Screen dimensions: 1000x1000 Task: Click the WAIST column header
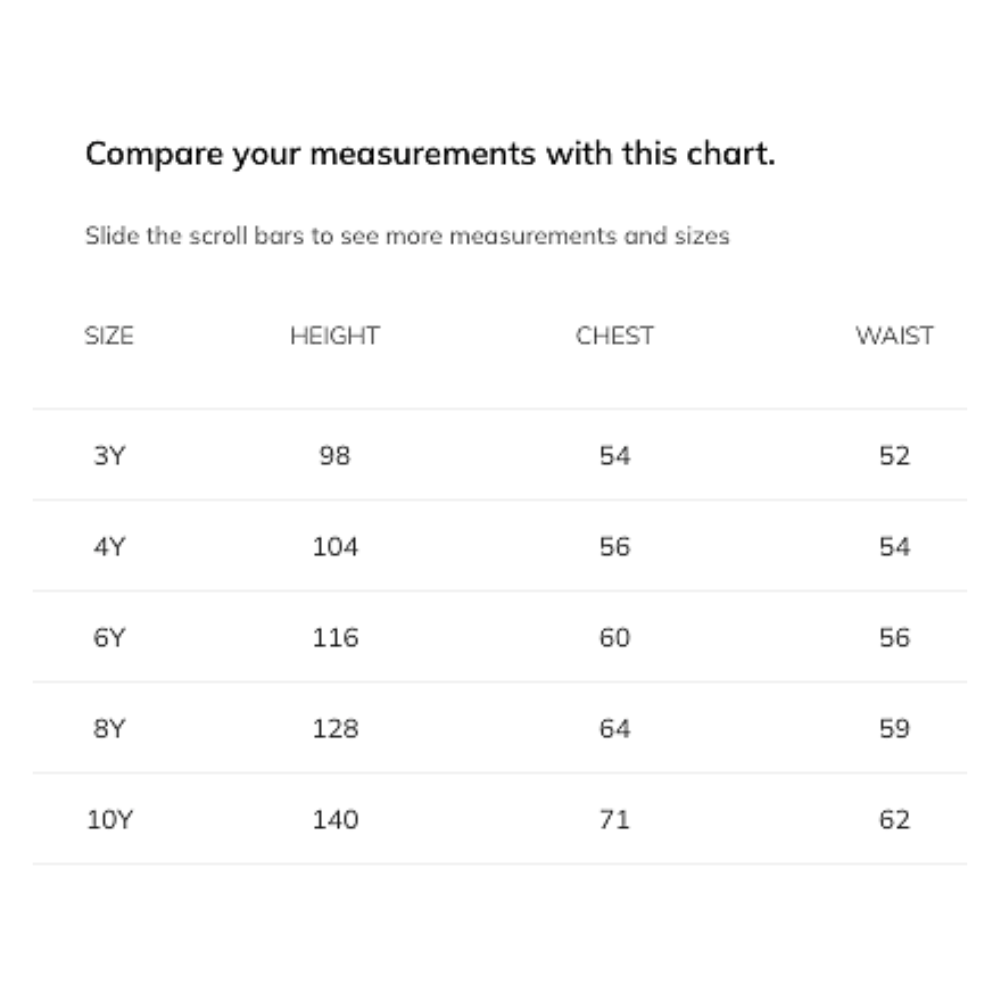coord(894,336)
